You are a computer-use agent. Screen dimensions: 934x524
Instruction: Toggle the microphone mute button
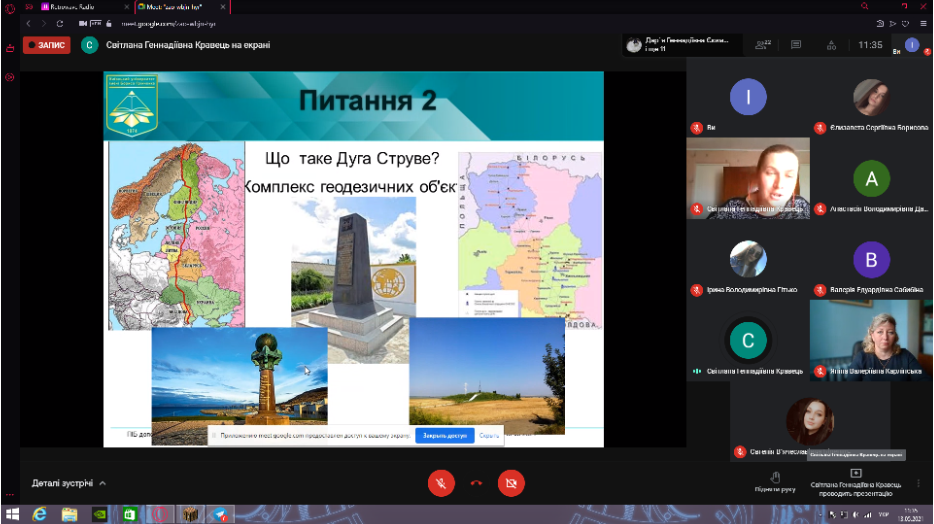coord(440,483)
